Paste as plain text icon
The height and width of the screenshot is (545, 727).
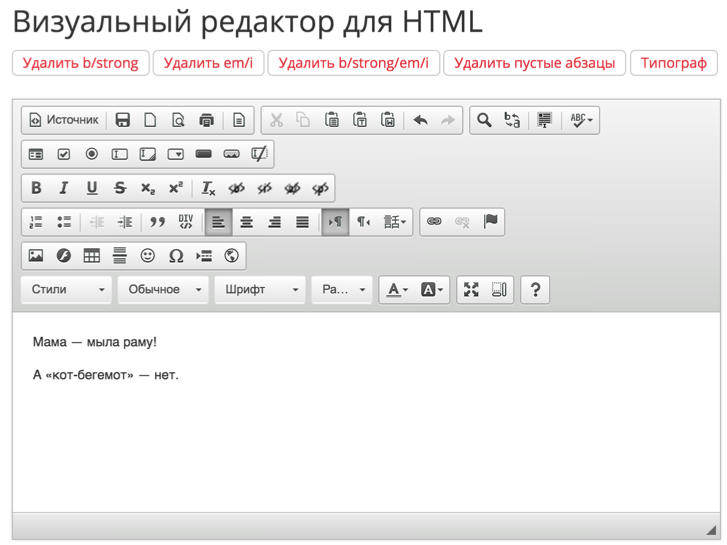pos(360,120)
